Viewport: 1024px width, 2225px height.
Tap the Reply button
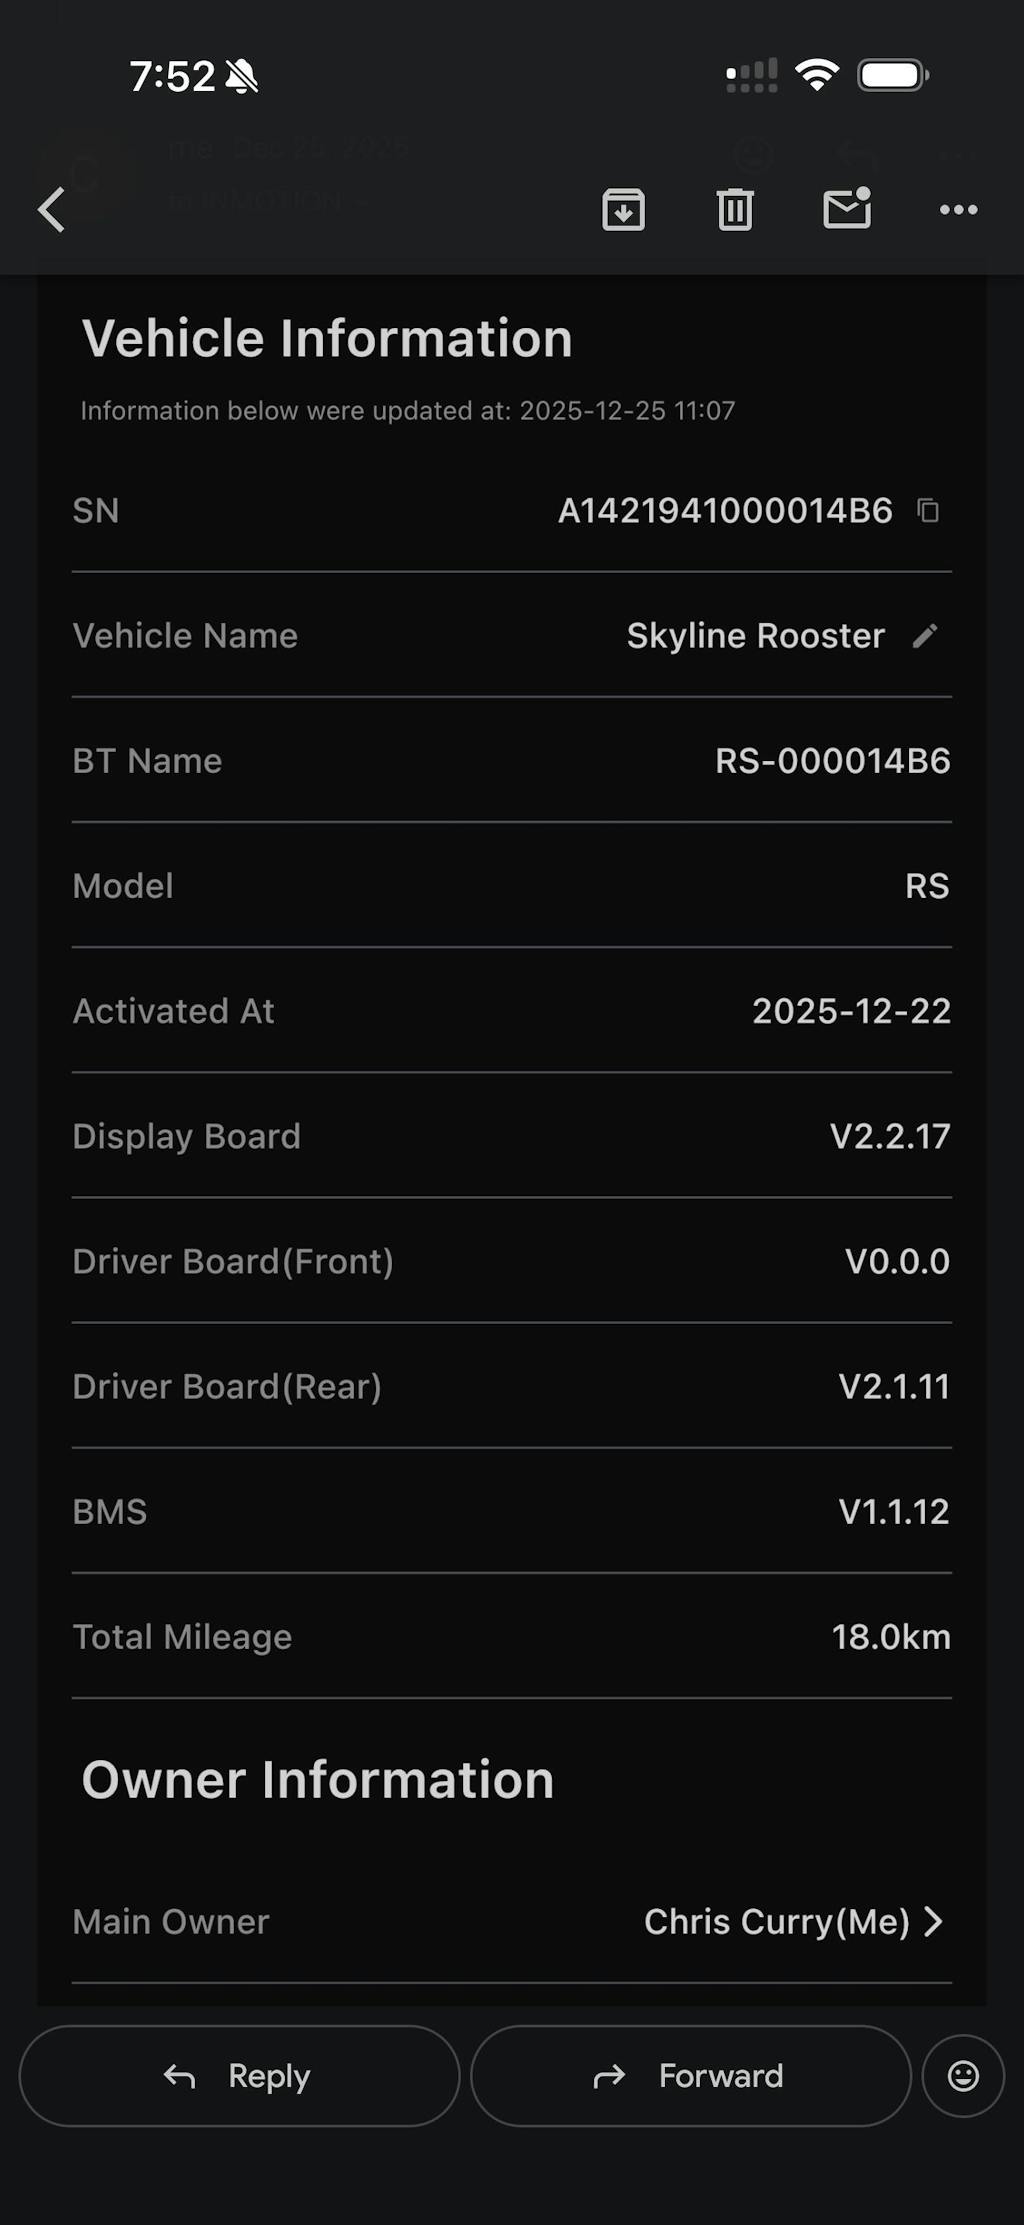click(239, 2076)
